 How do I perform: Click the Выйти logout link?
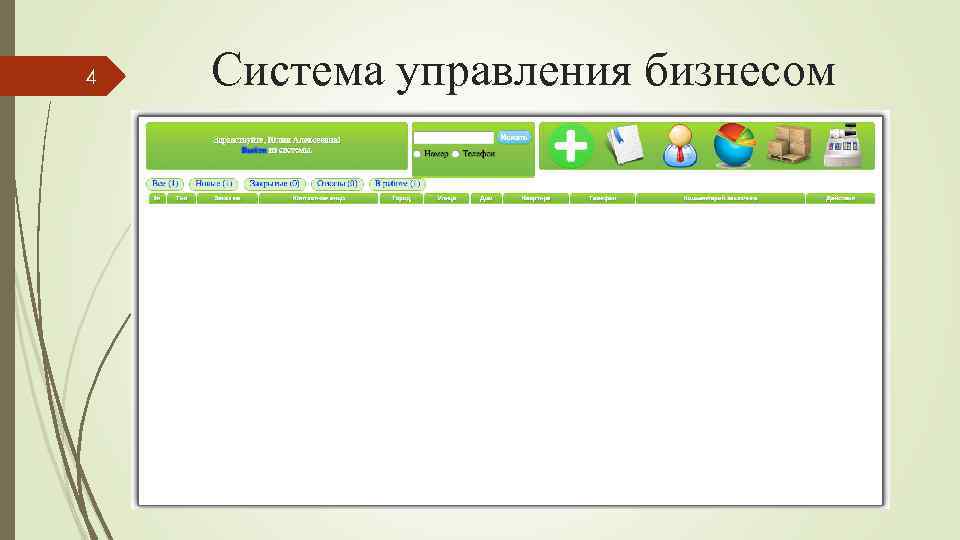(x=253, y=150)
